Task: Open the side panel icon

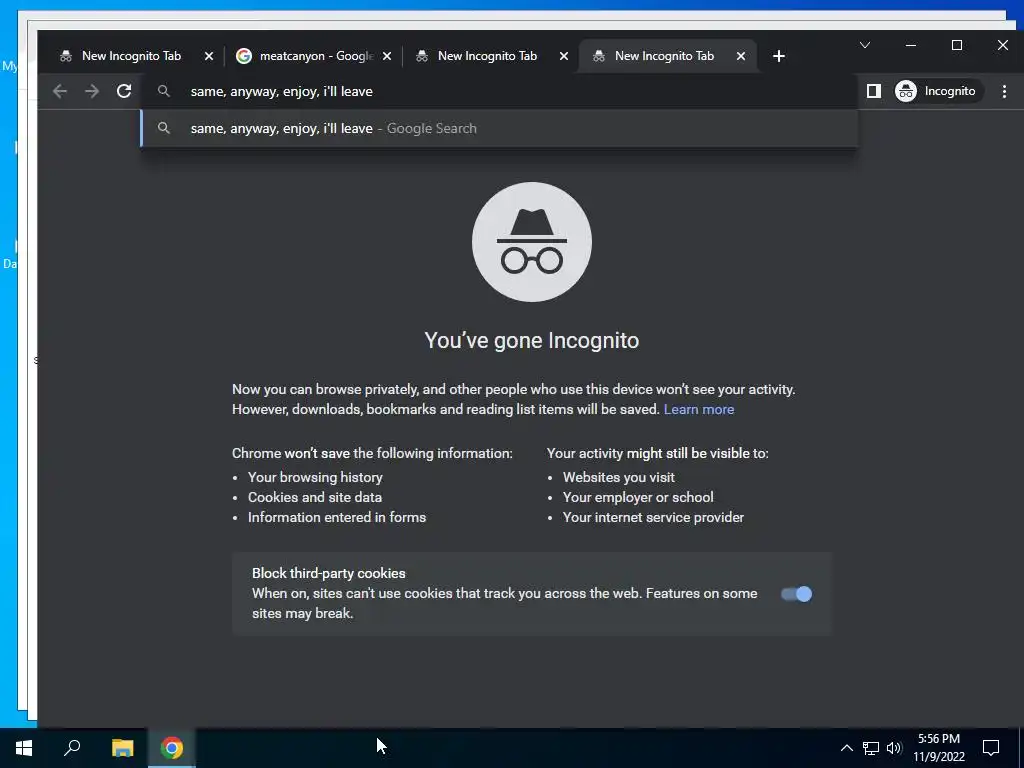Action: click(873, 91)
